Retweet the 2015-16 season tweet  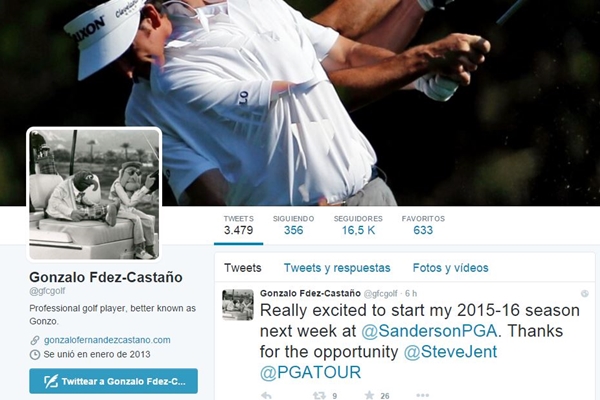319,395
